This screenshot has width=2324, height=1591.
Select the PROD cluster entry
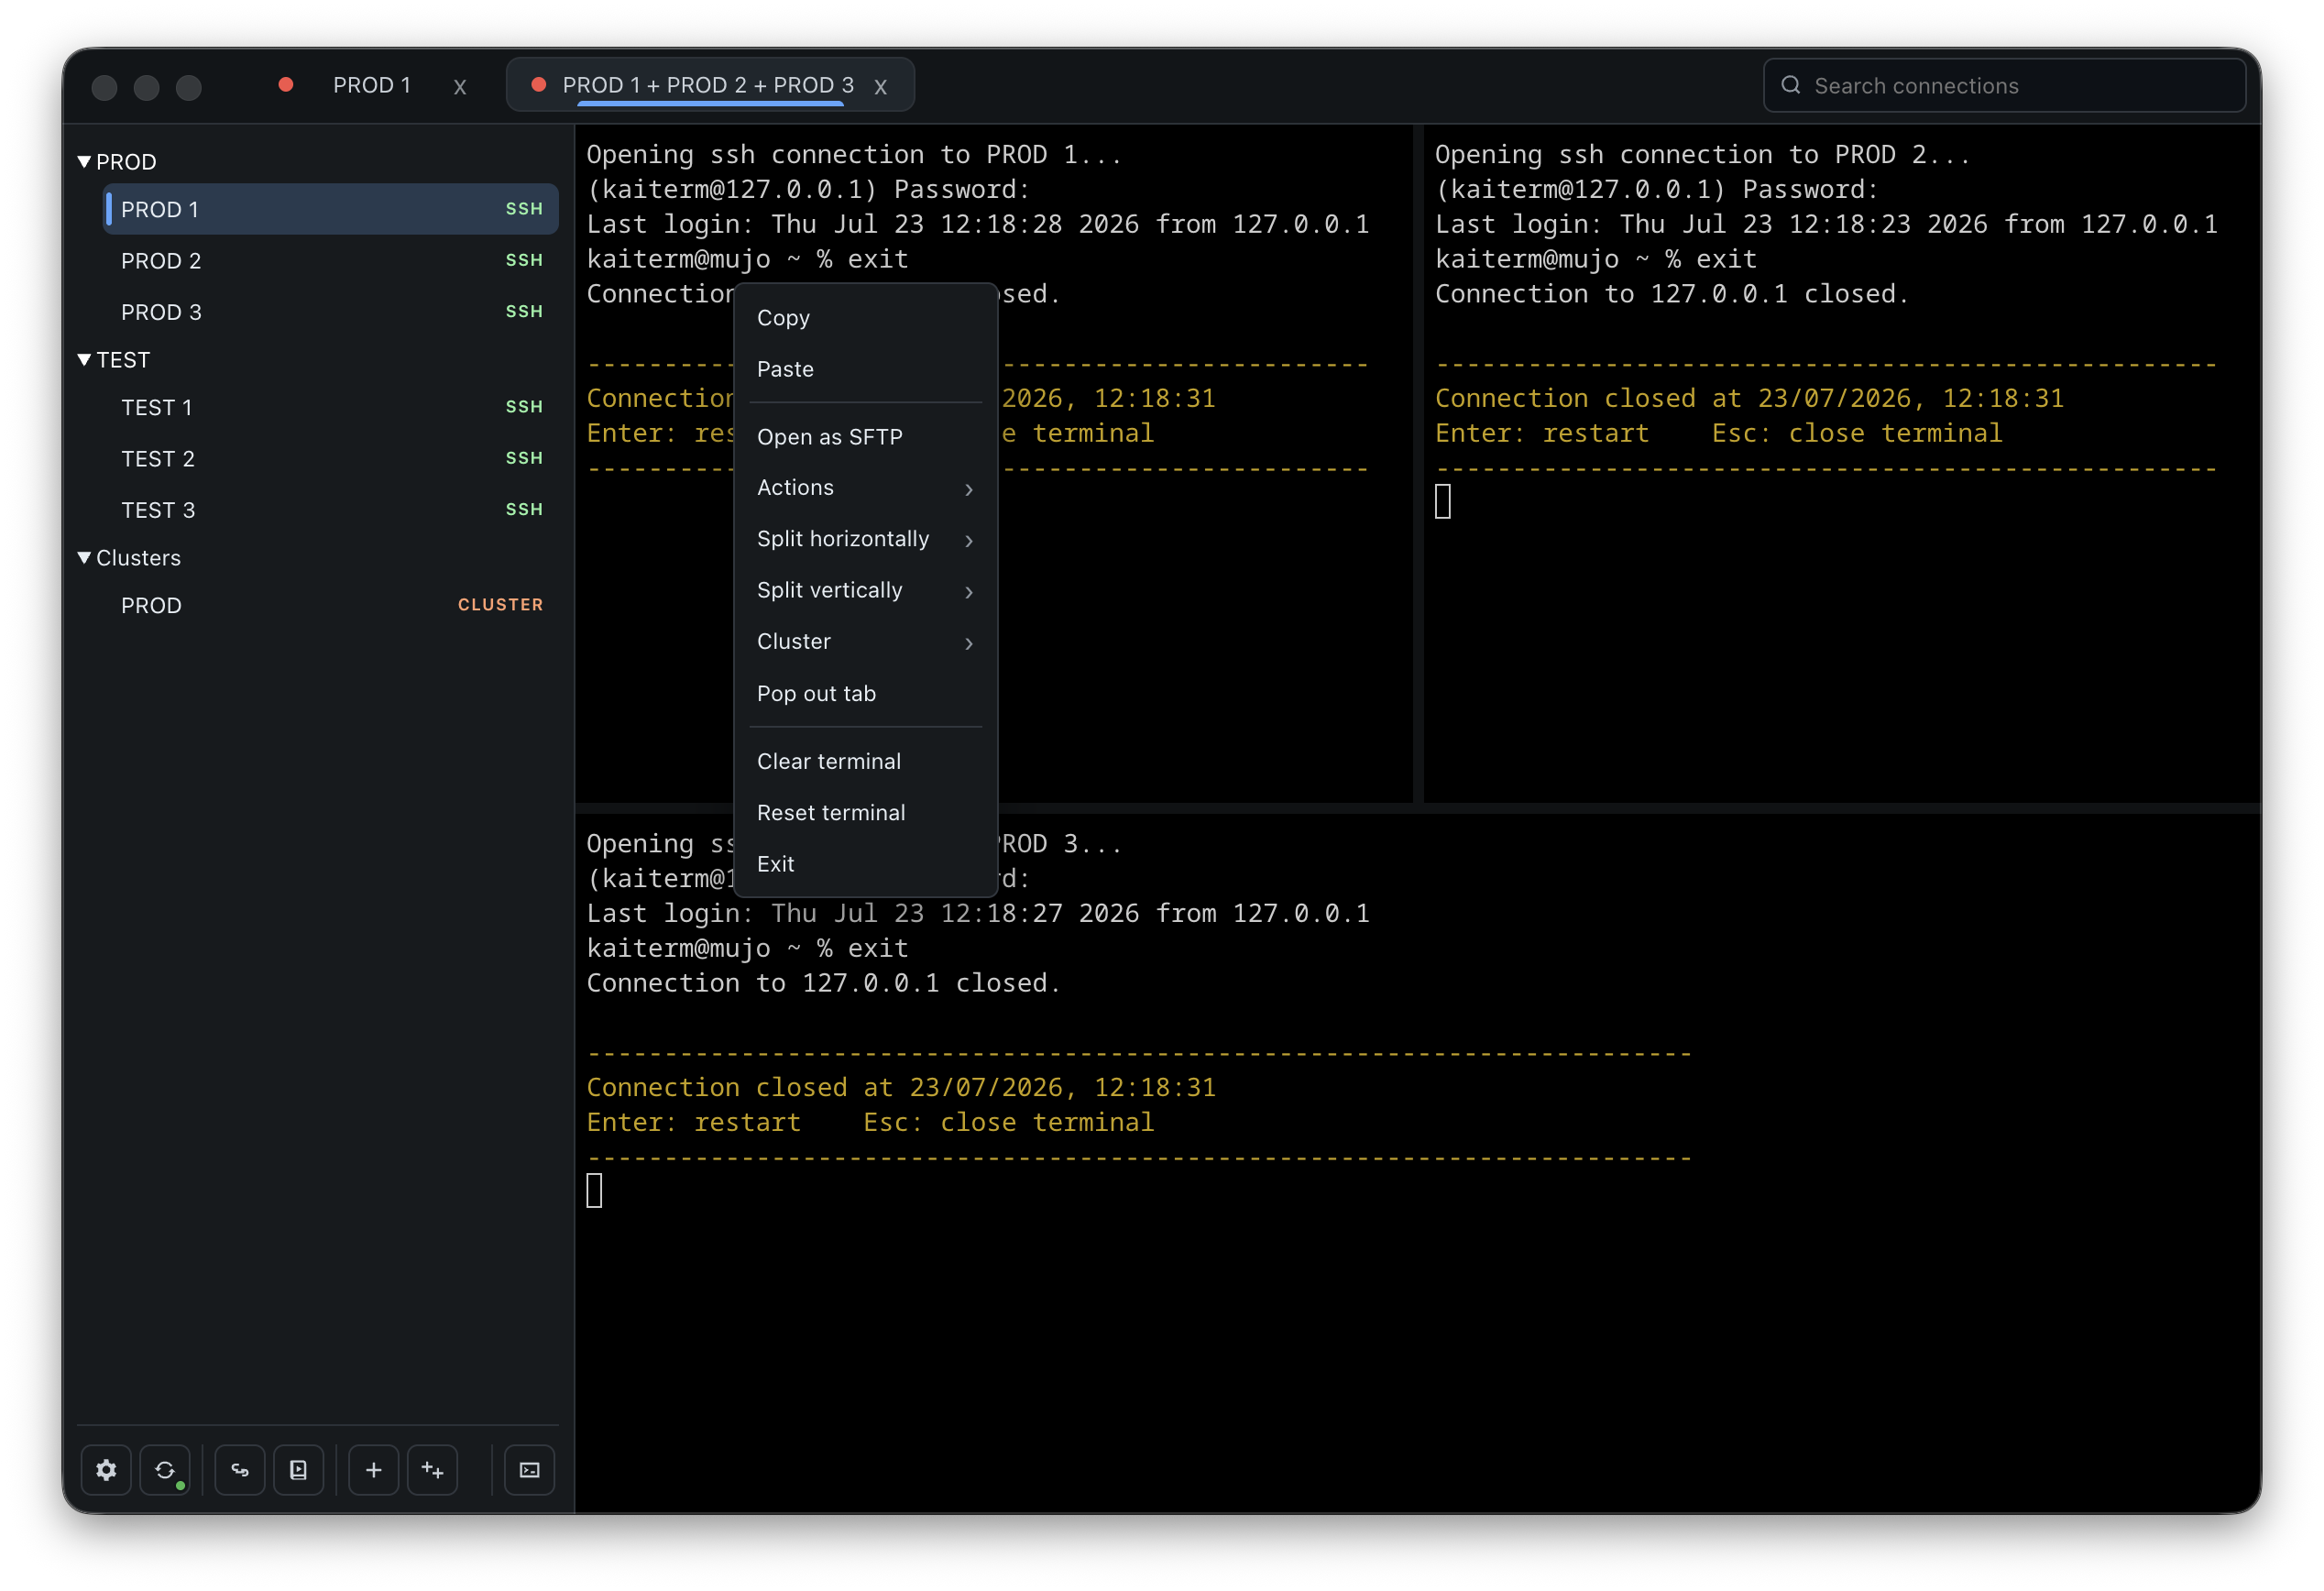[330, 605]
